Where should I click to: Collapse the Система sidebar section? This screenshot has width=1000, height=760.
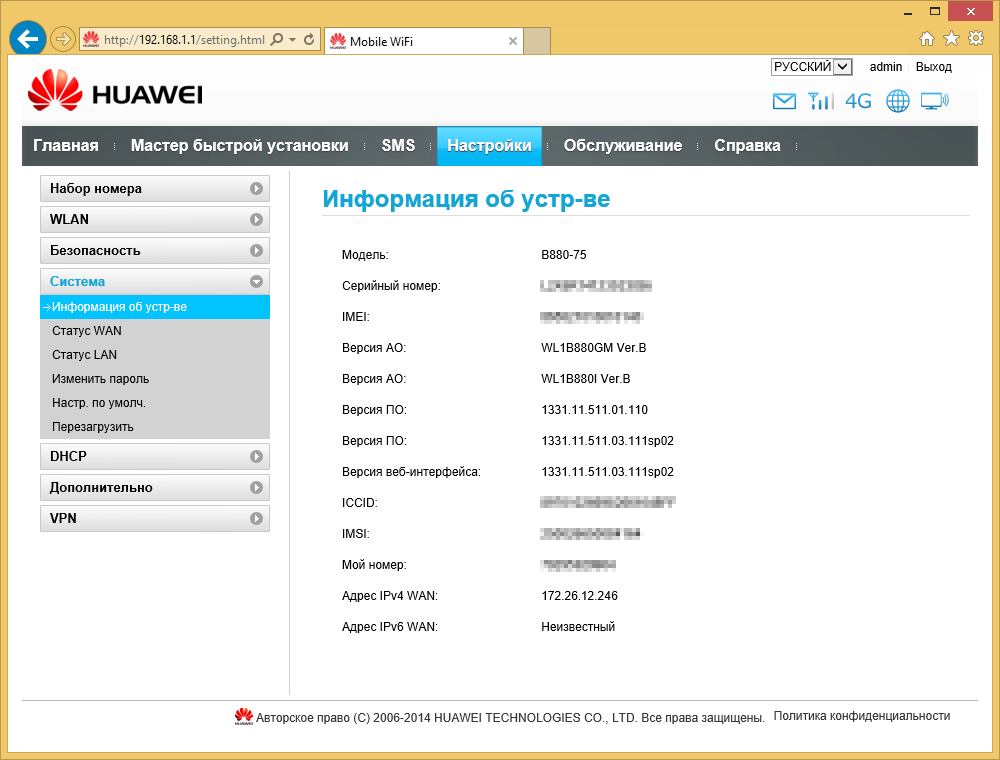pos(155,281)
